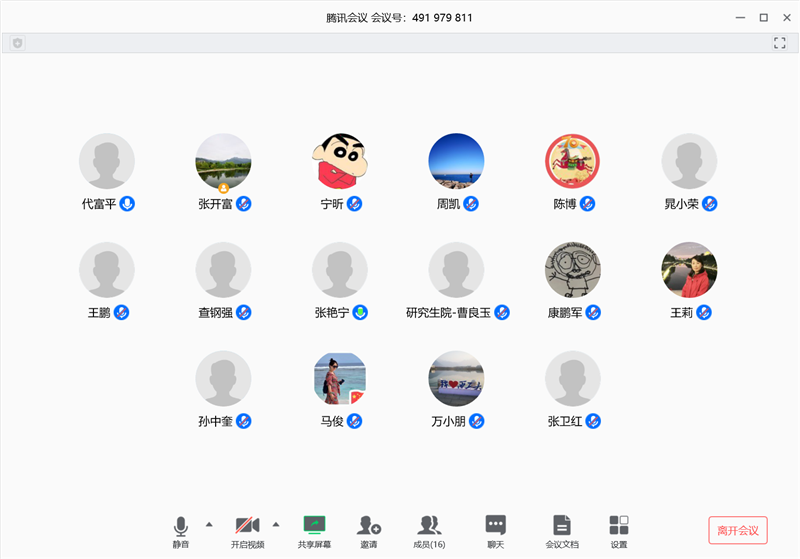Click the shield security icon at top left
800x559 pixels.
point(18,43)
